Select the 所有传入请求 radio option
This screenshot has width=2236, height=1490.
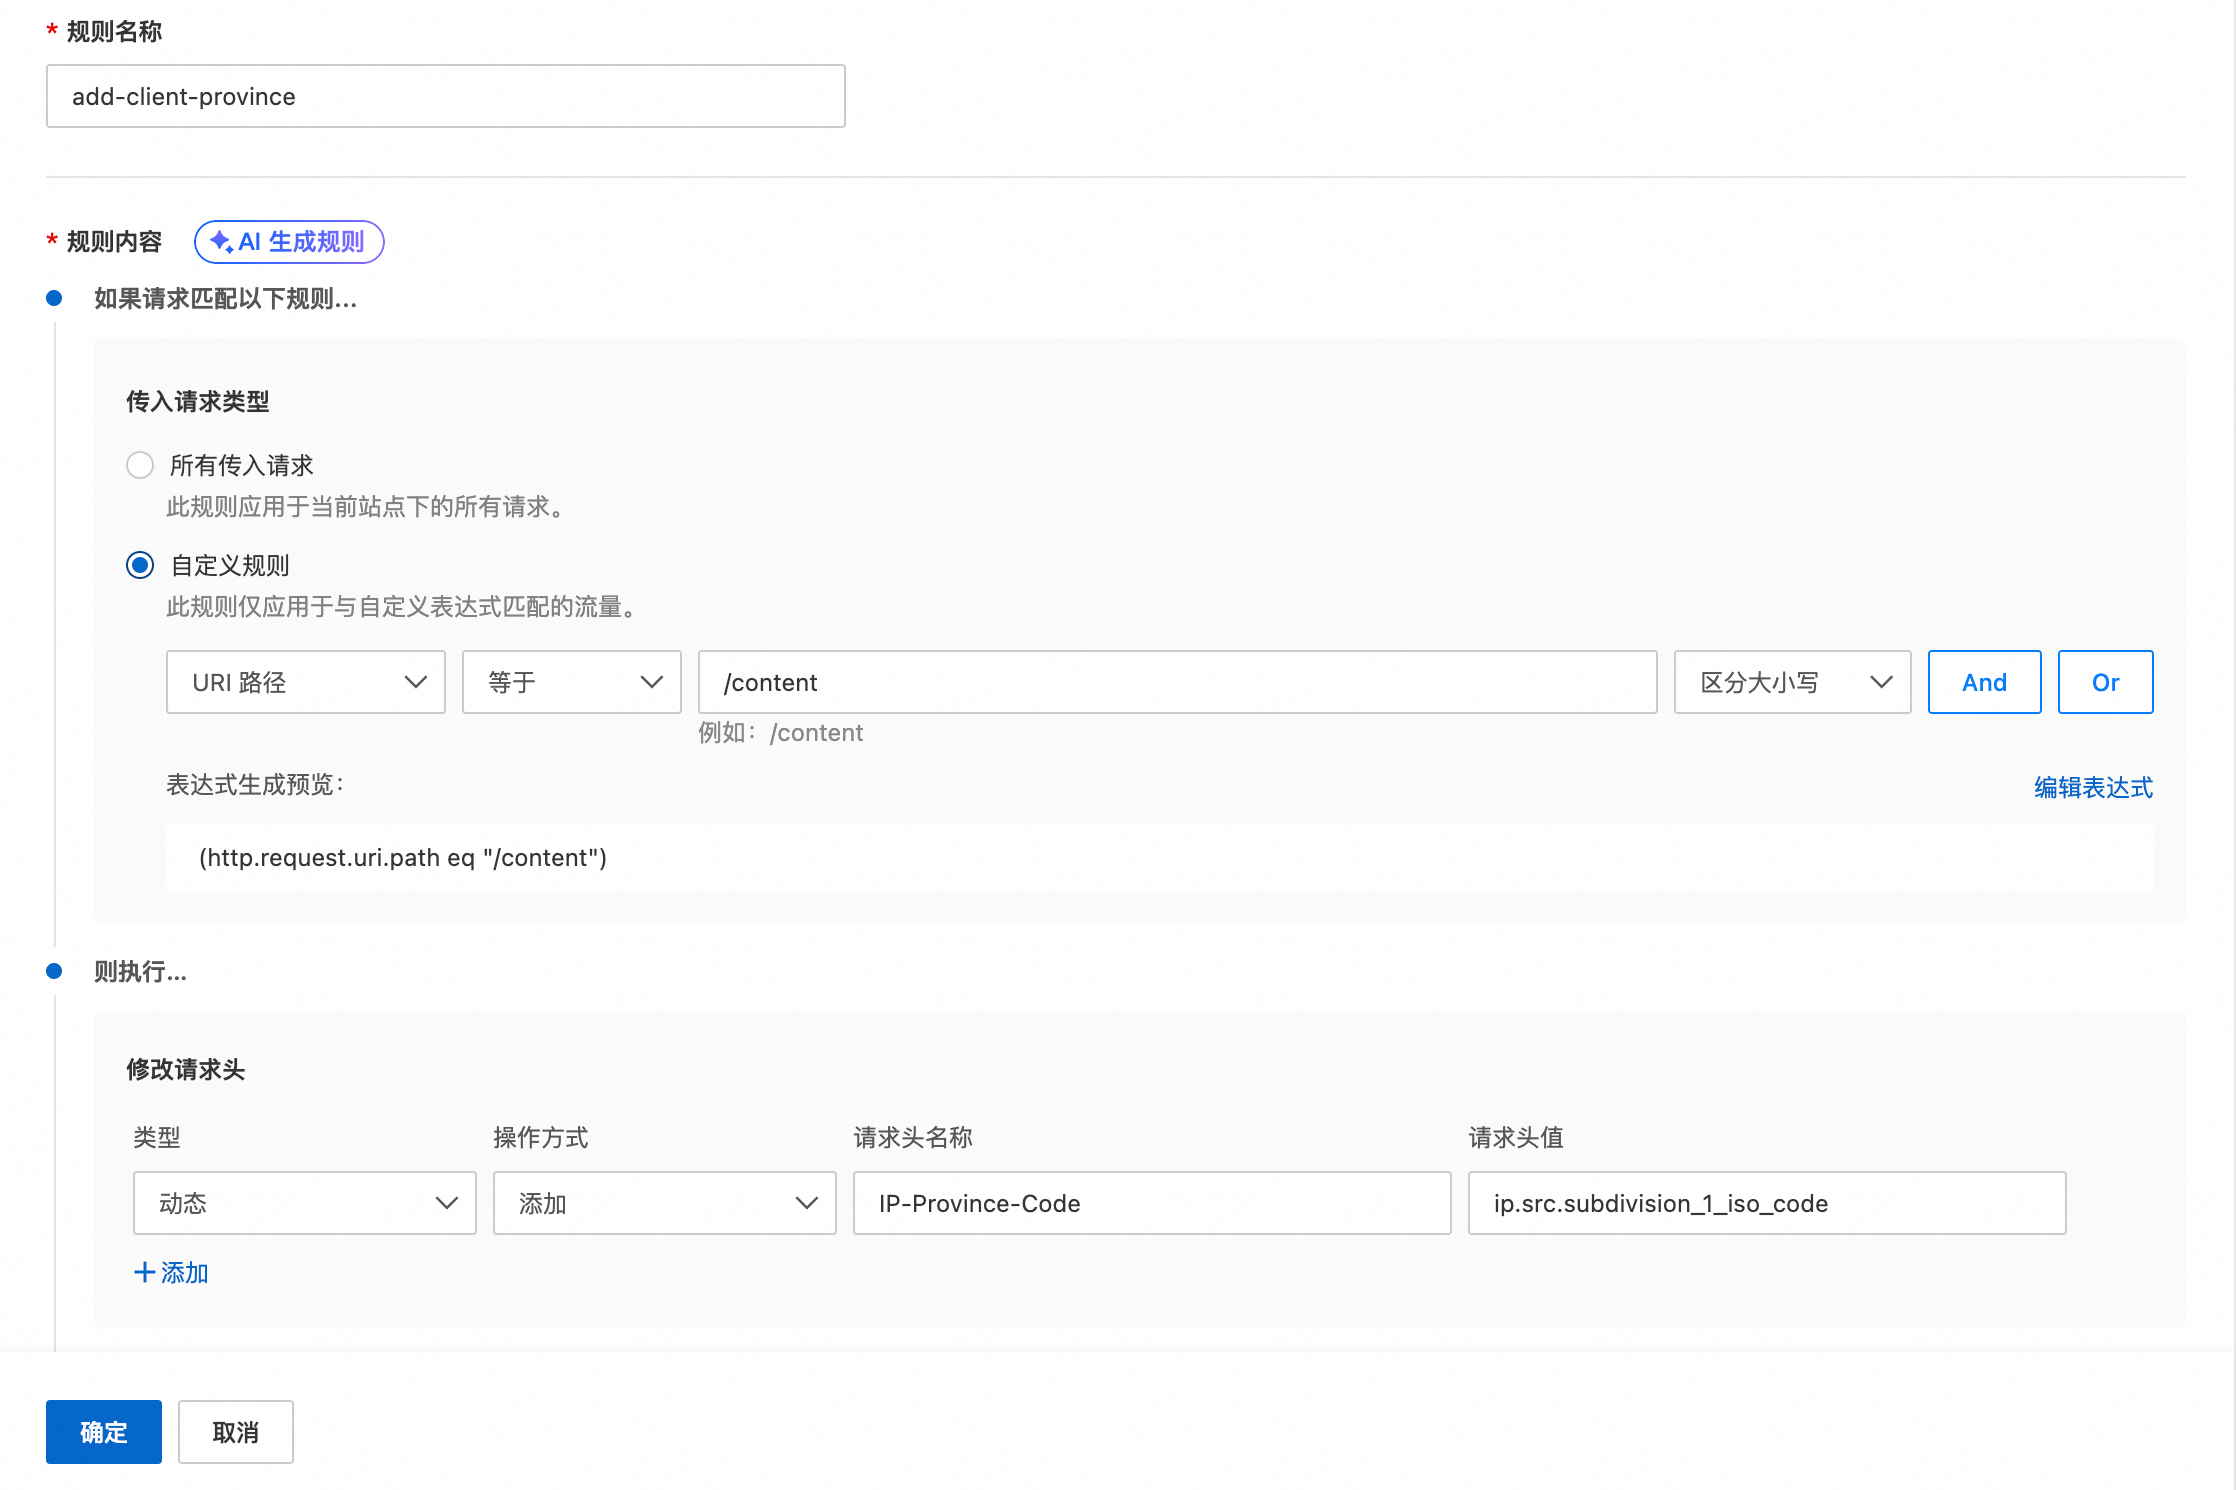click(x=140, y=465)
